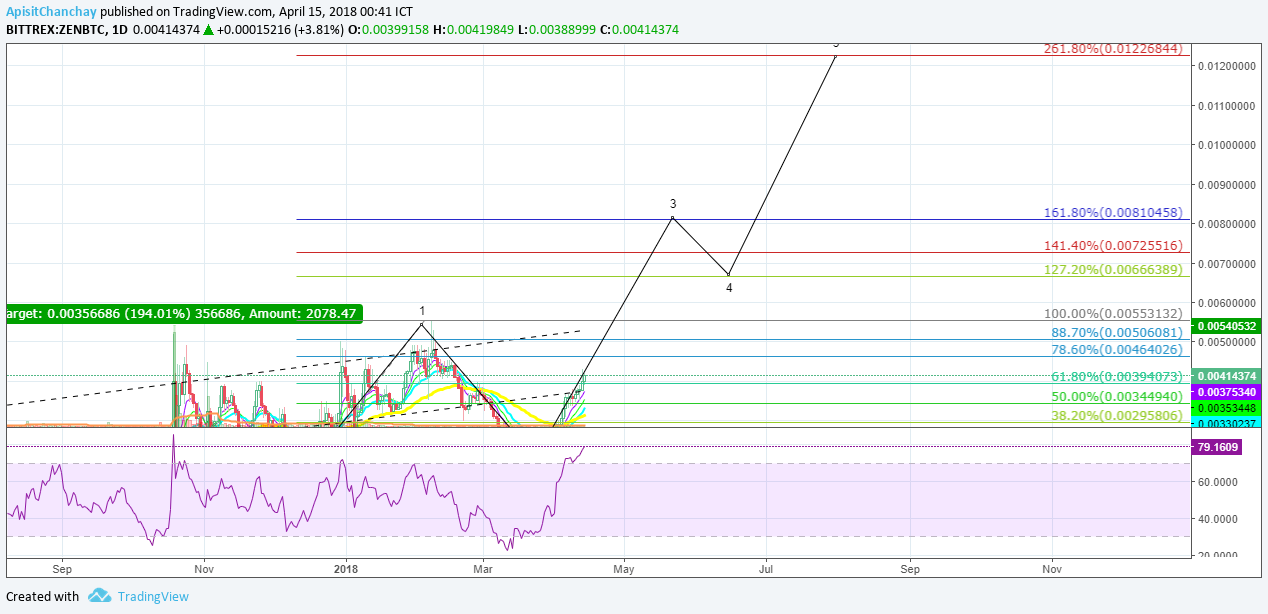Click the 2018 date axis label

tap(345, 568)
